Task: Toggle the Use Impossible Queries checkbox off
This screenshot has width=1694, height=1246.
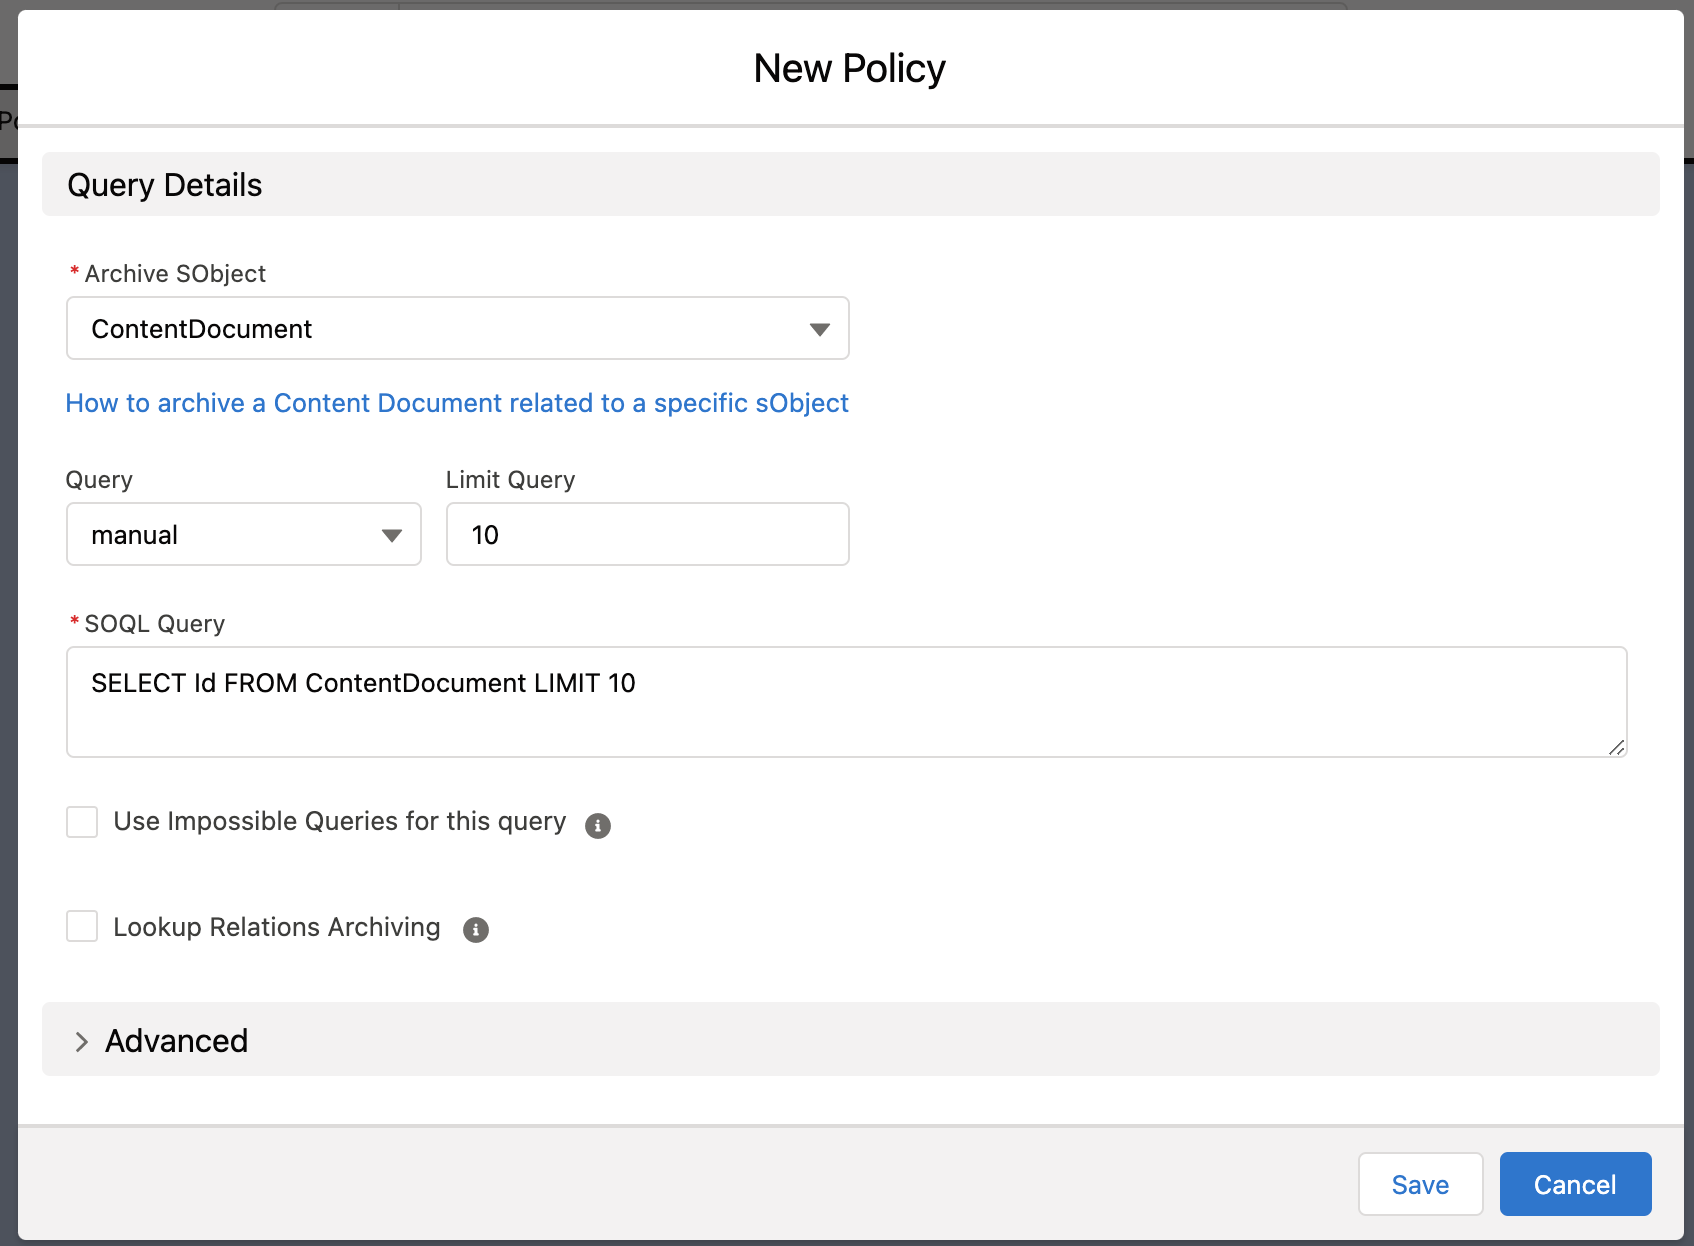Action: pos(82,821)
